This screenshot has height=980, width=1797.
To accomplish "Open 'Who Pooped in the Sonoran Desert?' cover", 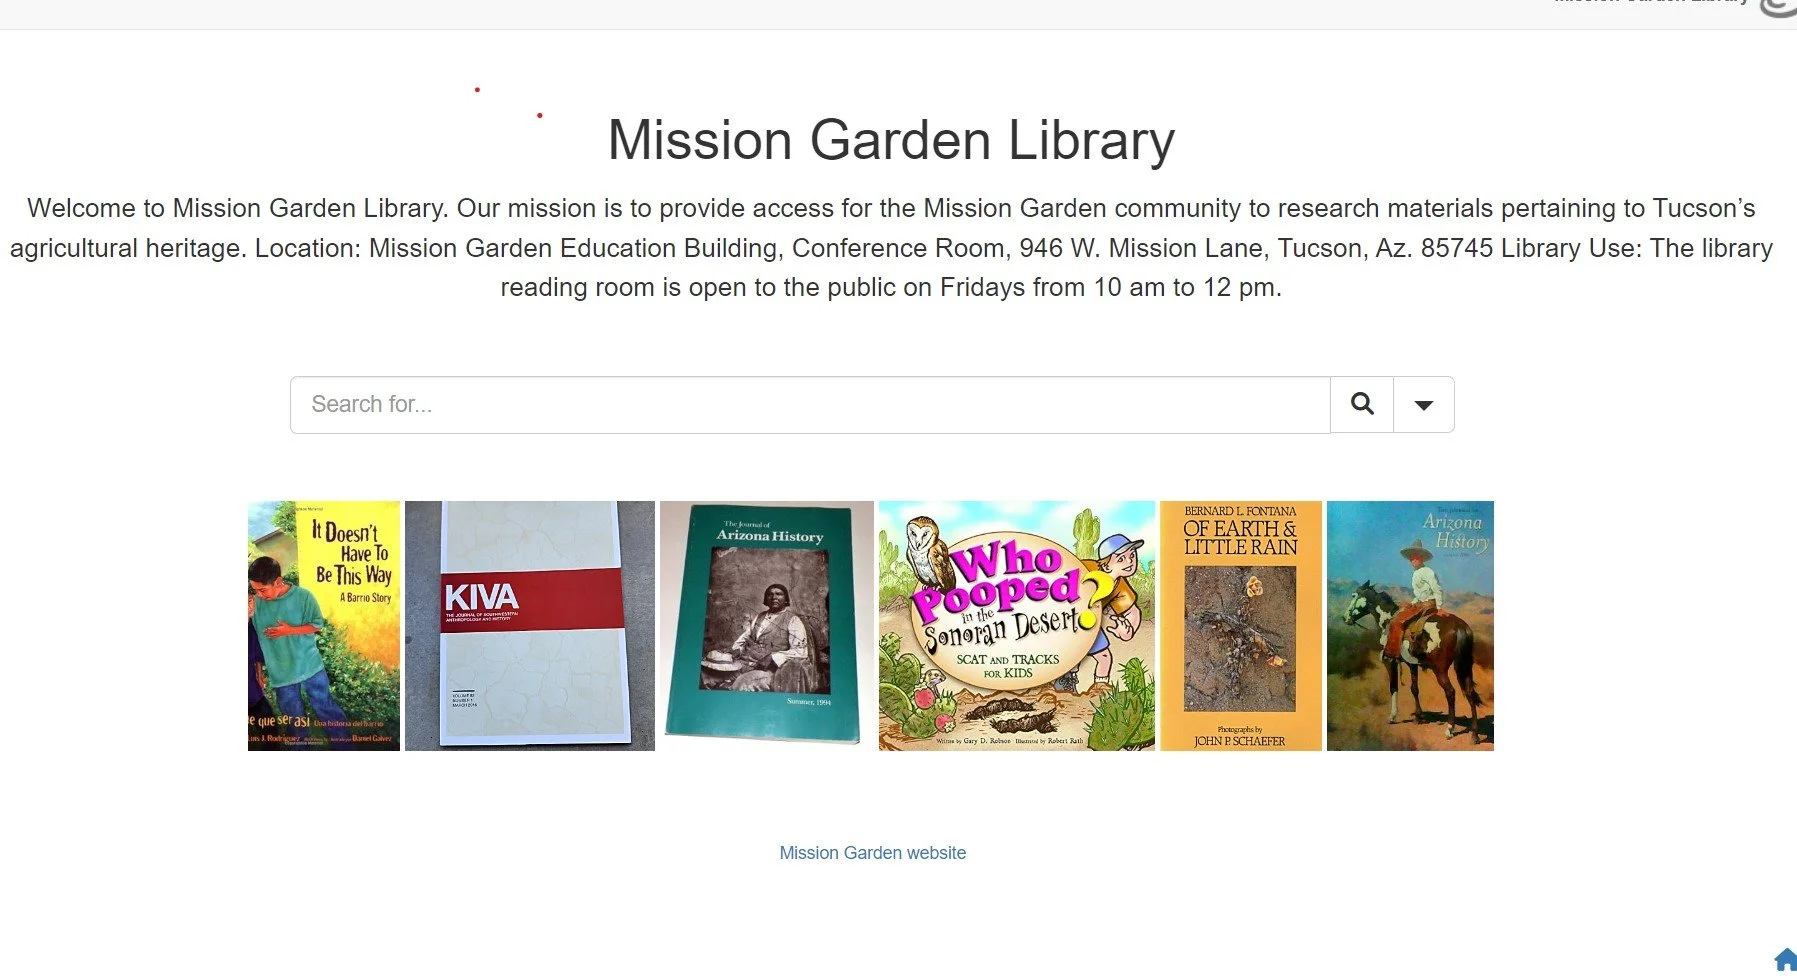I will 1017,626.
